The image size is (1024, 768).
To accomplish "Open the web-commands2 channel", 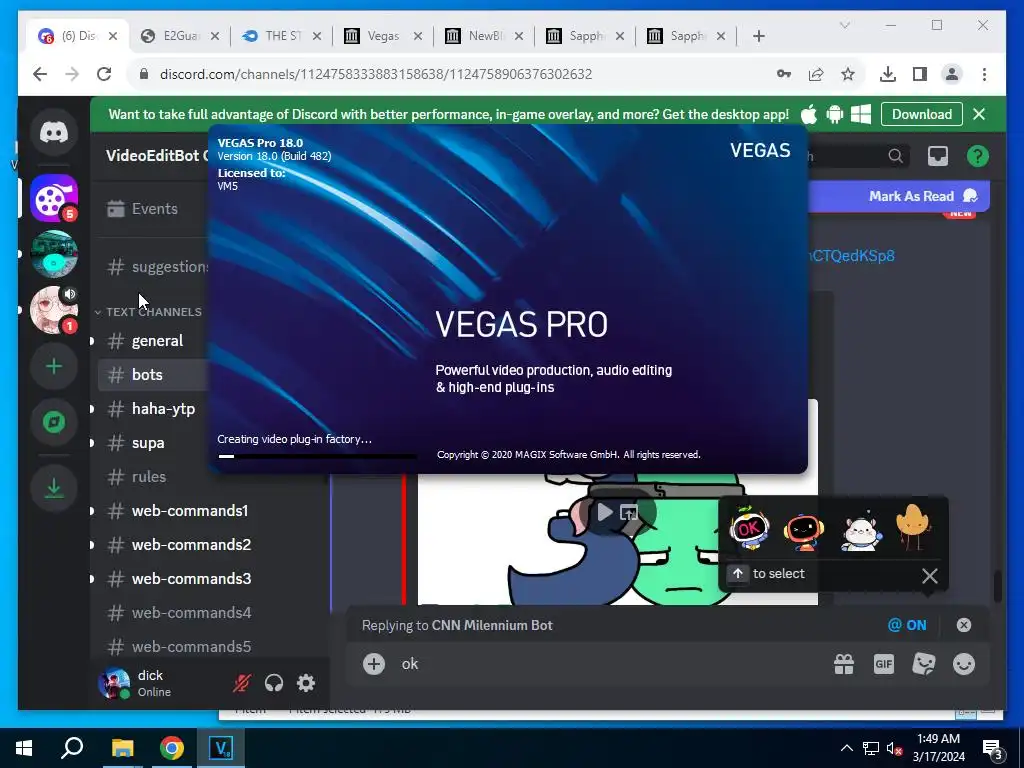I will pos(210,545).
